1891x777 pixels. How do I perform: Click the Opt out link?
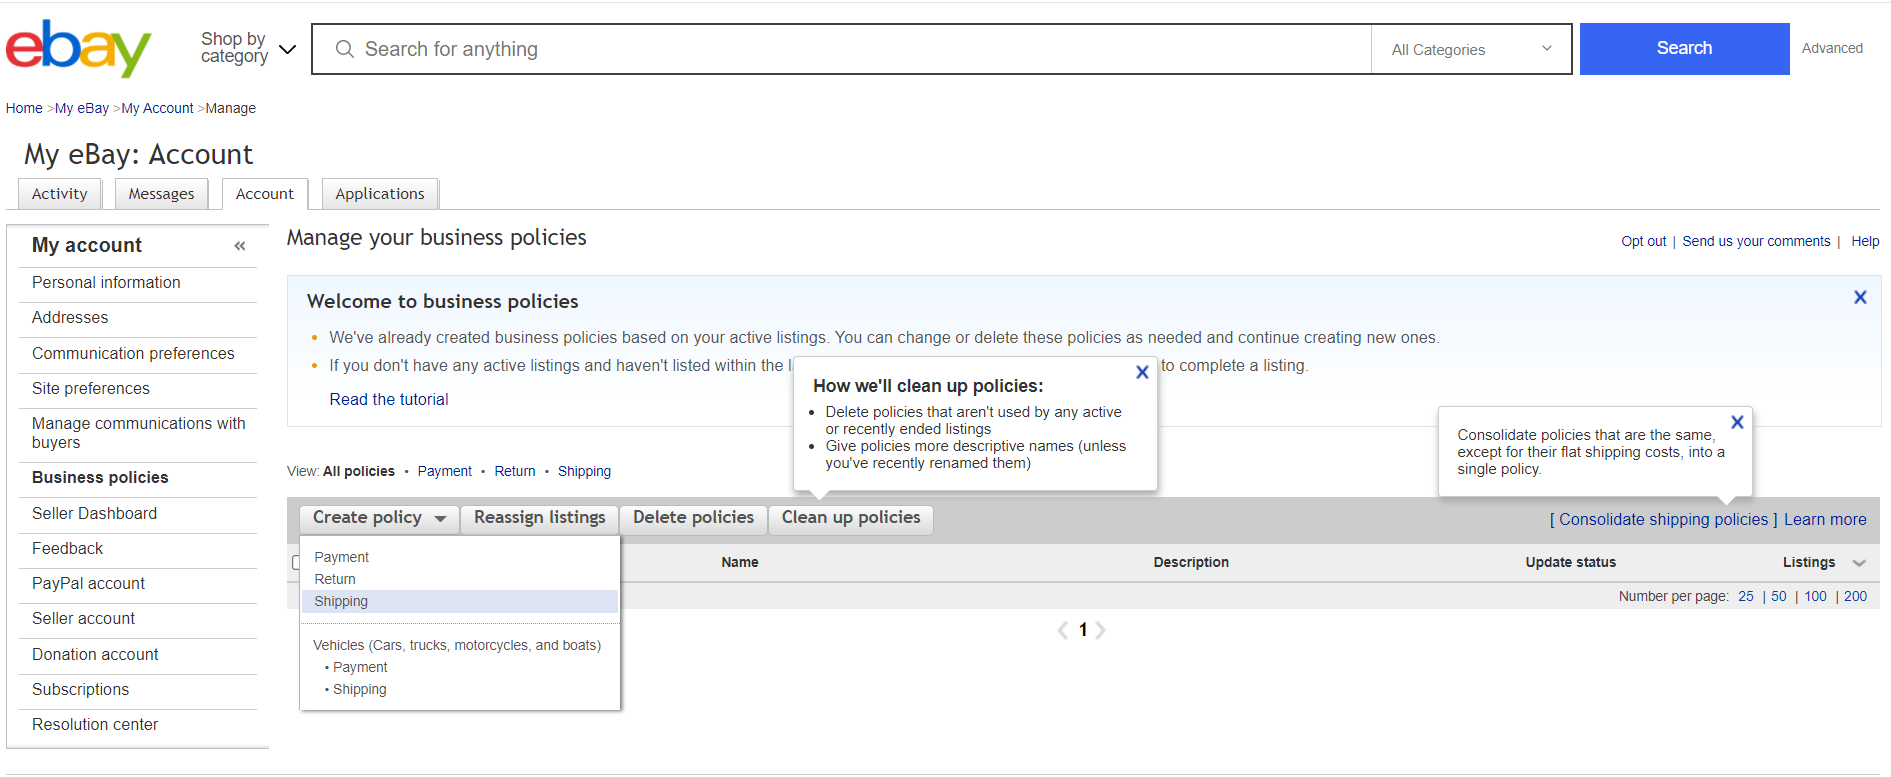click(1644, 241)
